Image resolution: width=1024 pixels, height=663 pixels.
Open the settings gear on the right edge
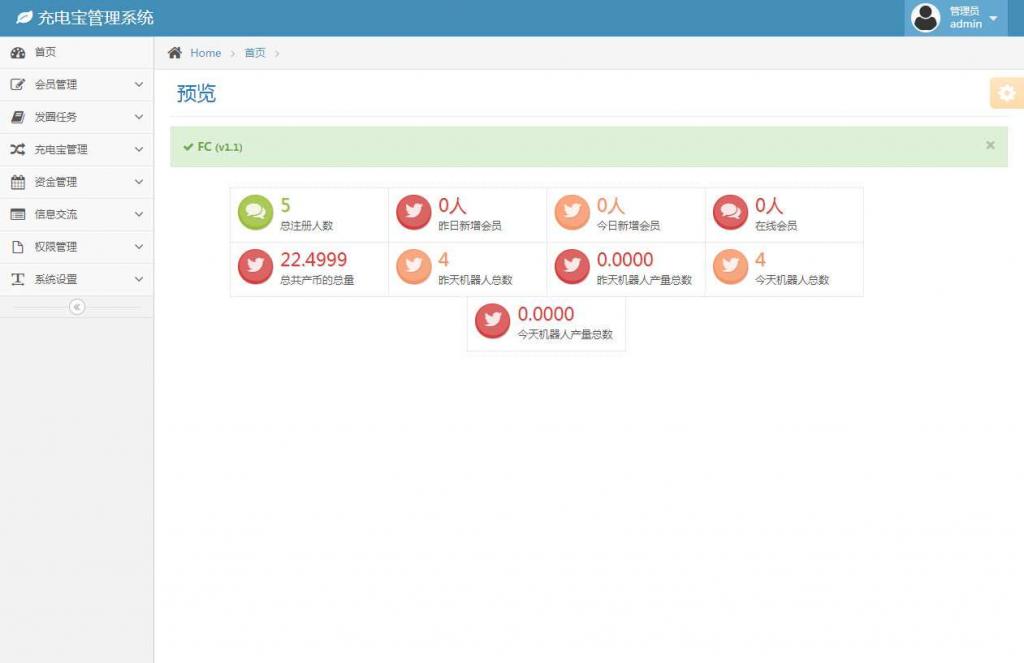pos(1006,93)
